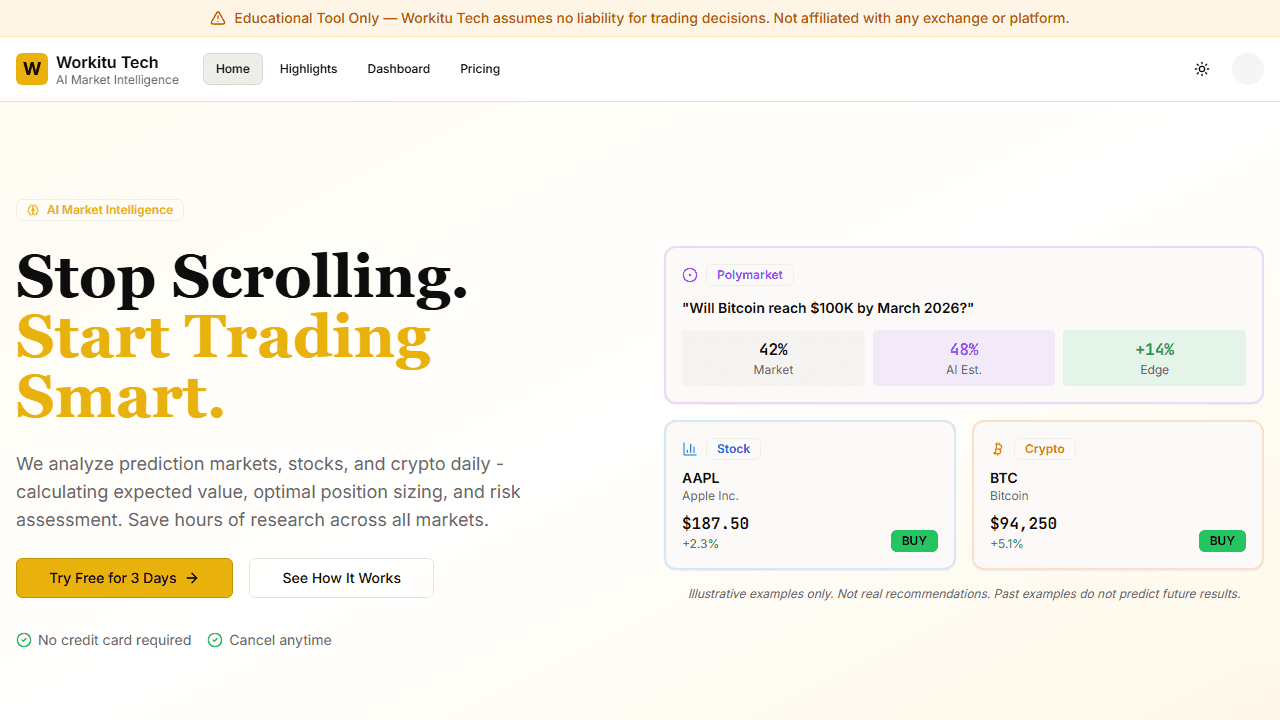Click the No credit card checkmark icon
Screen dimensions: 1280x720
click(24, 640)
